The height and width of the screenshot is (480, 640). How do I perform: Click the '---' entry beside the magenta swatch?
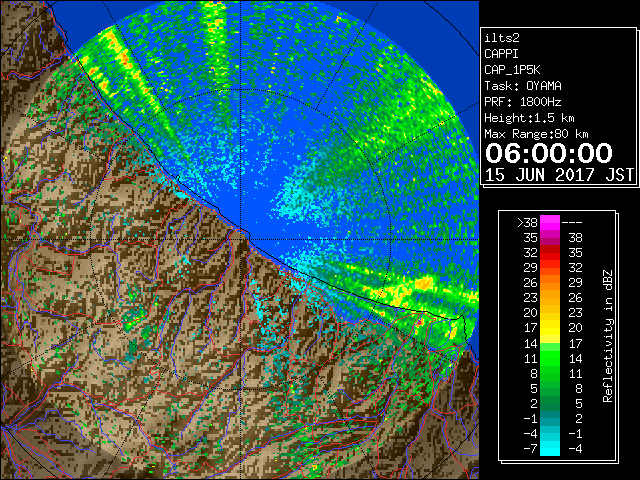pyautogui.click(x=572, y=223)
